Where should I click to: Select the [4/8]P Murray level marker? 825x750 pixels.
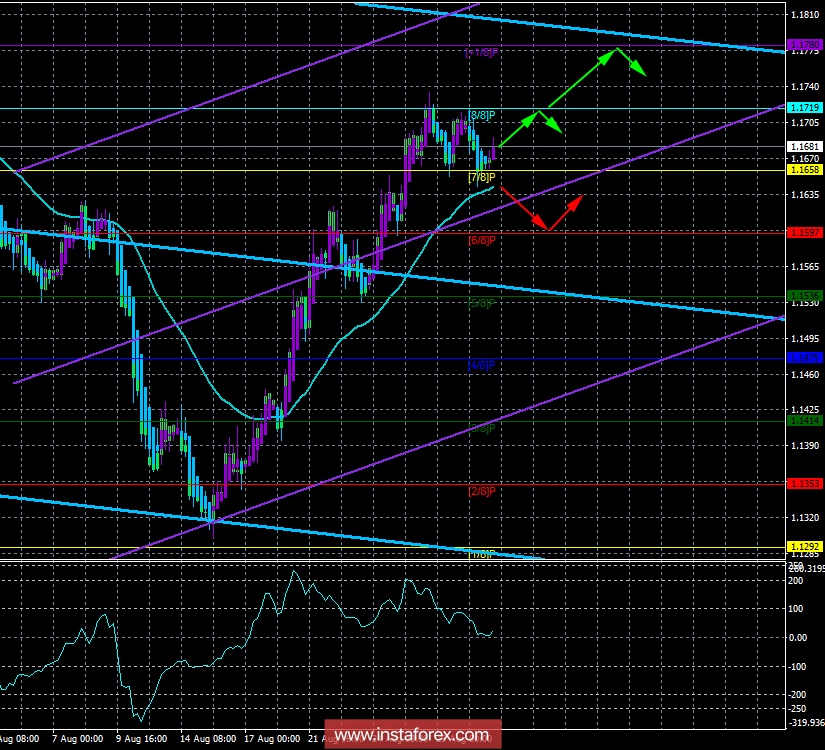tap(481, 365)
